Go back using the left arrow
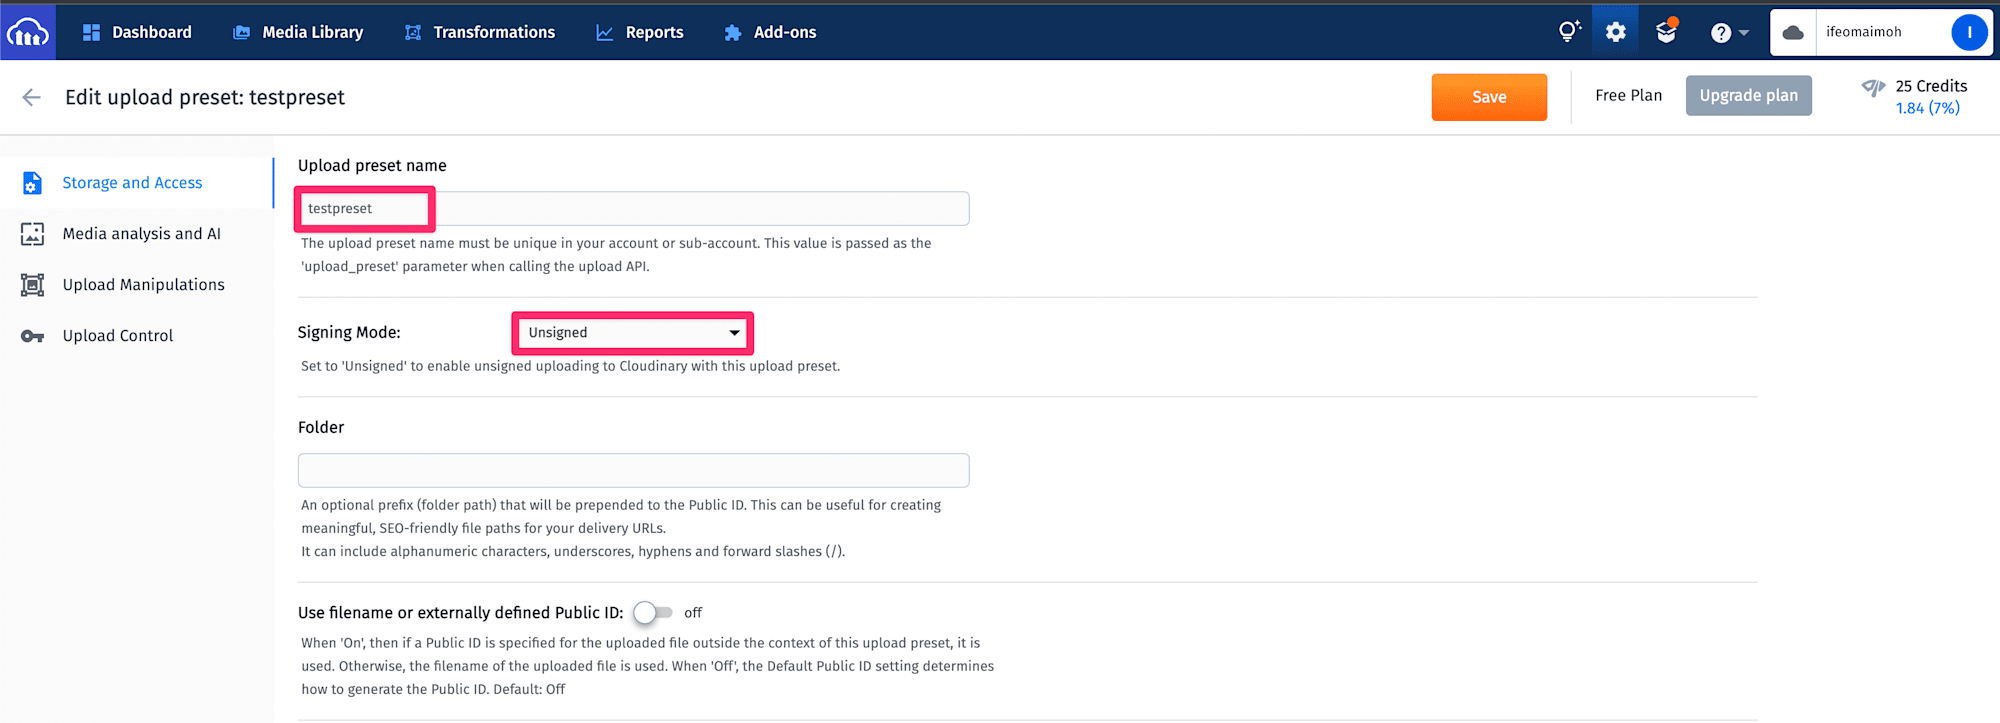The image size is (2000, 723). click(31, 97)
